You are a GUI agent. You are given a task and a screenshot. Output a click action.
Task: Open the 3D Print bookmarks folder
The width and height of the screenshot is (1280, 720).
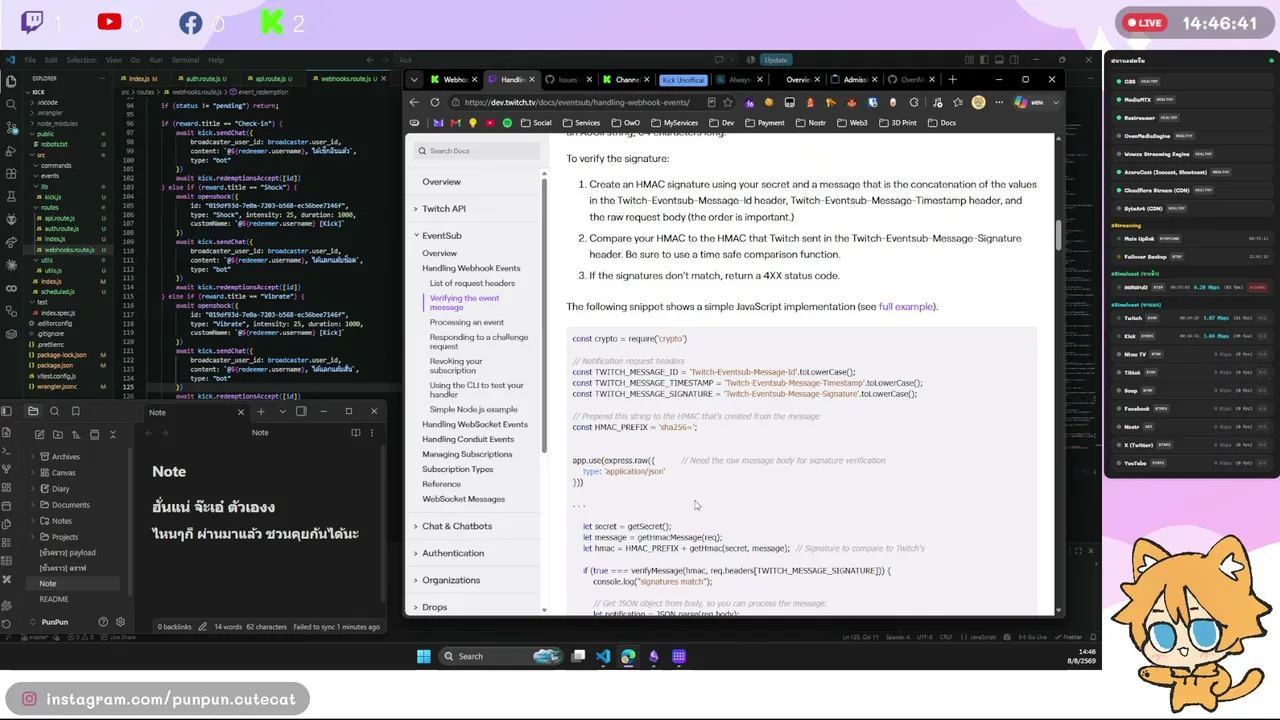(897, 123)
